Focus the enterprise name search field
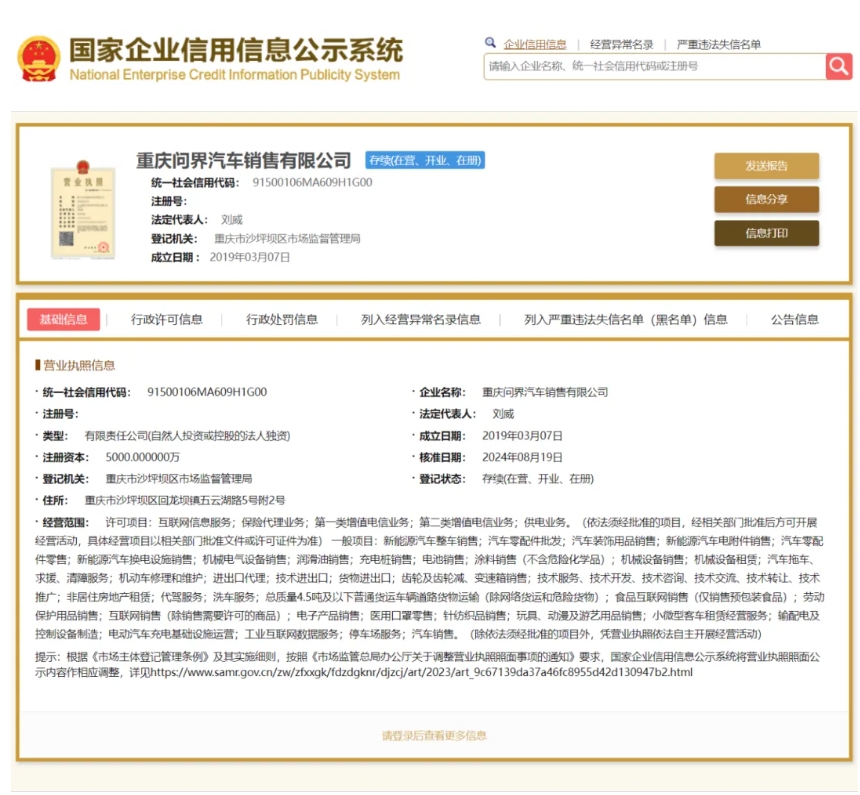860x795 pixels. click(655, 66)
